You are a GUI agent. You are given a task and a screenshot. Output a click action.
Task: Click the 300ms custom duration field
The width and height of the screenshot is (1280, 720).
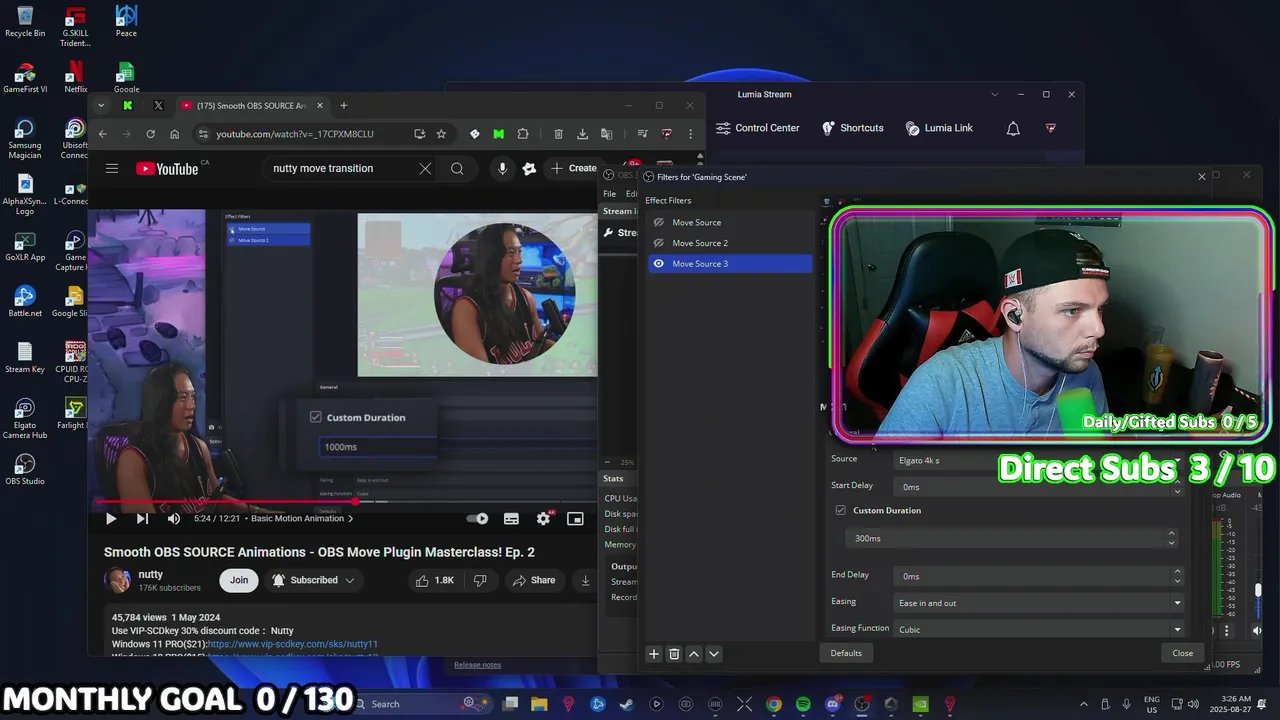tap(1005, 538)
